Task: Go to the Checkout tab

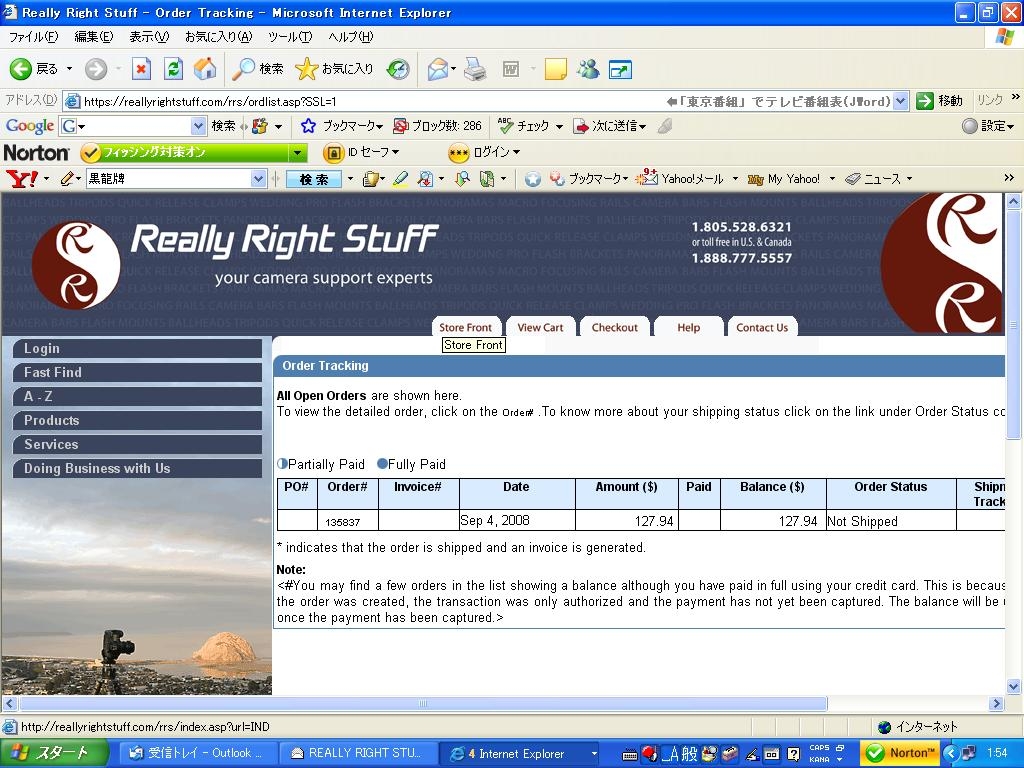Action: click(615, 327)
